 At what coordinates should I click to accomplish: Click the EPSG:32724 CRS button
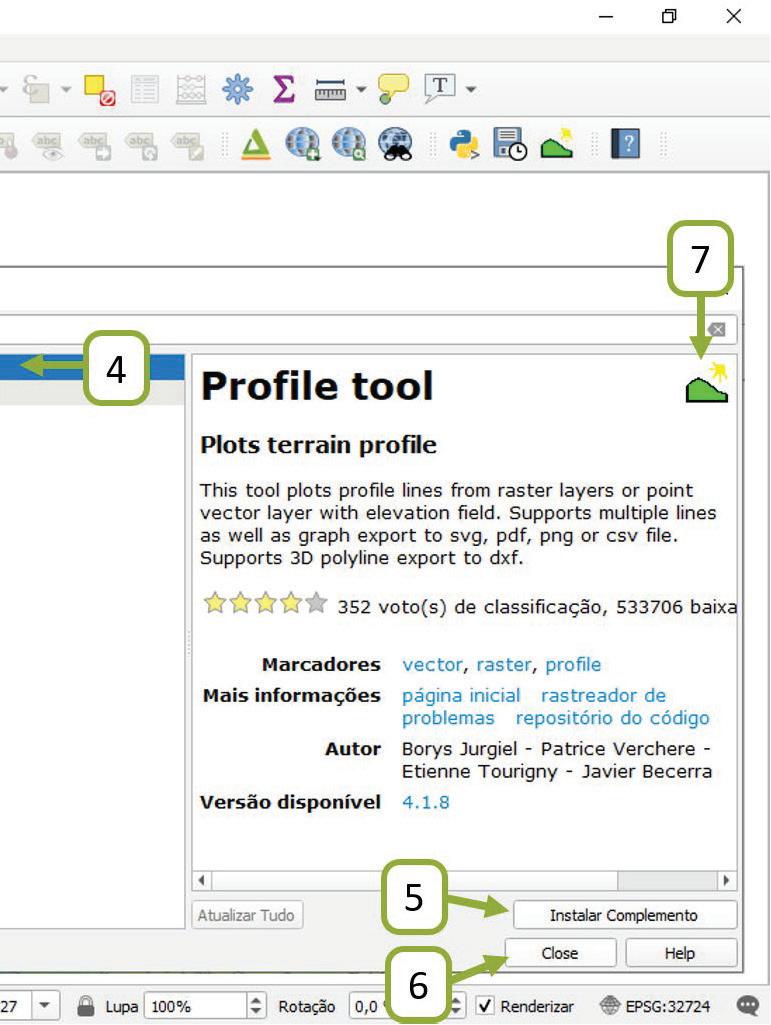(x=655, y=1005)
